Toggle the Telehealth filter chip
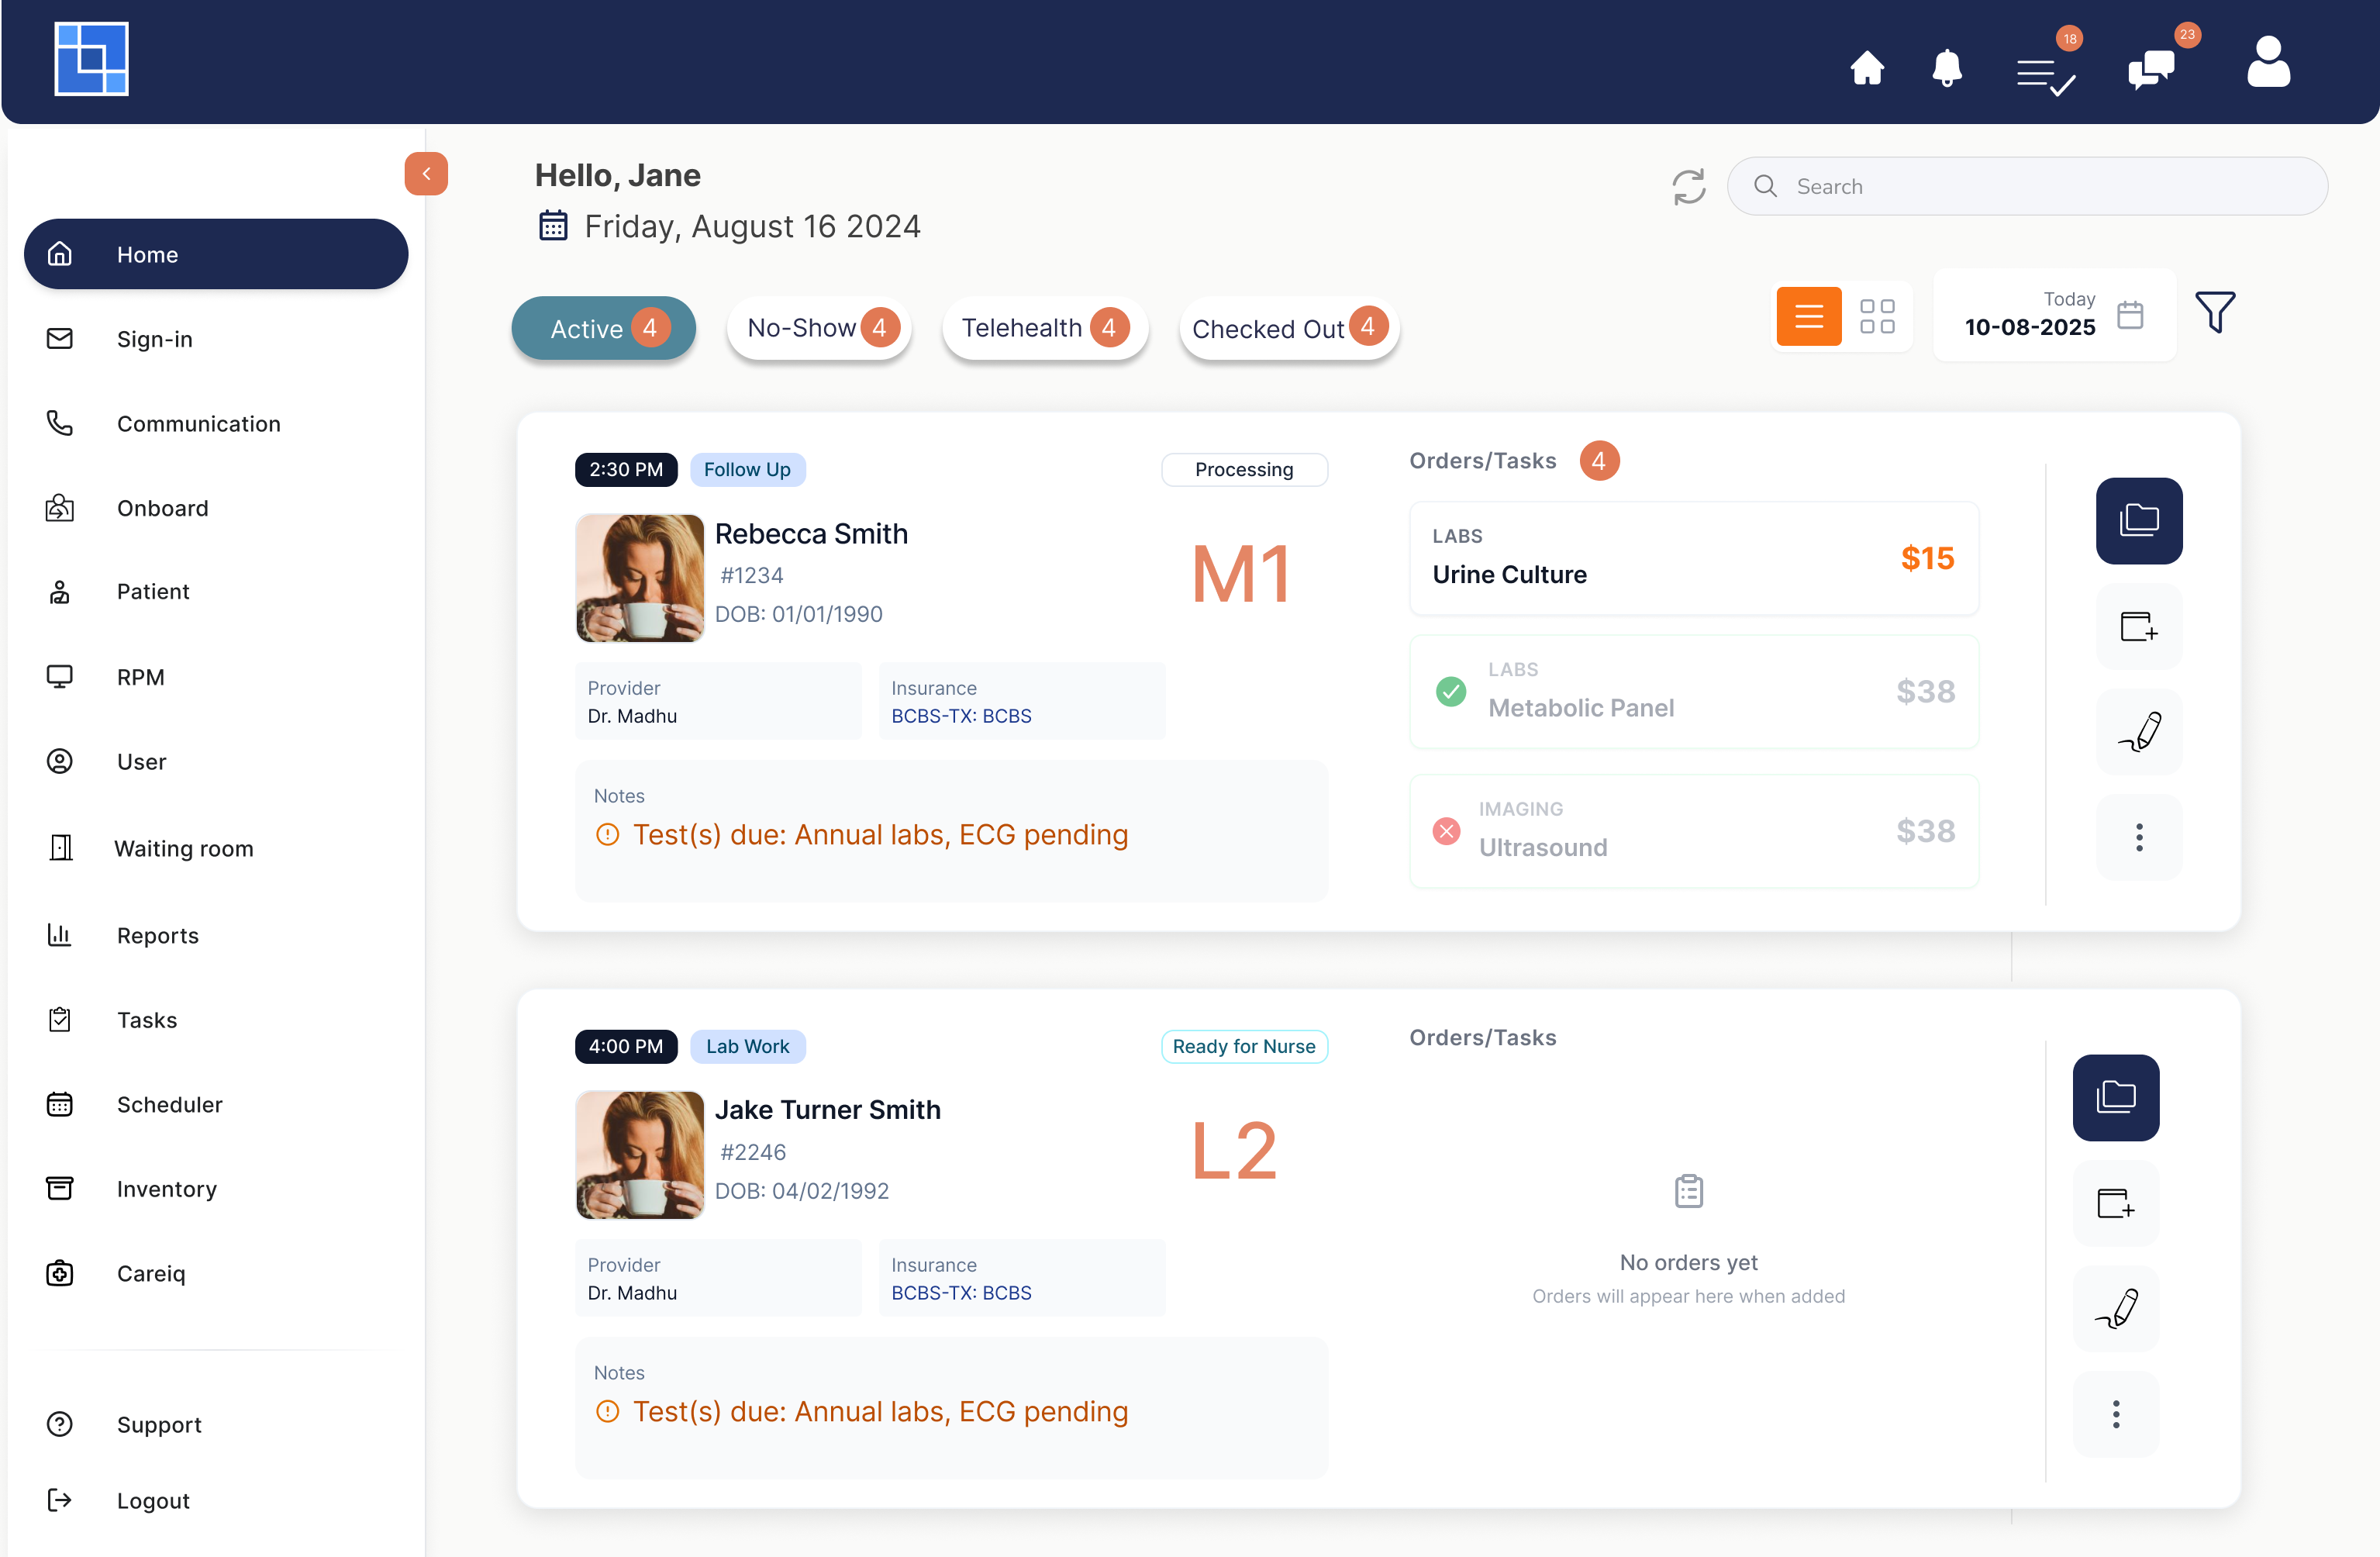Image resolution: width=2380 pixels, height=1557 pixels. tap(1045, 327)
